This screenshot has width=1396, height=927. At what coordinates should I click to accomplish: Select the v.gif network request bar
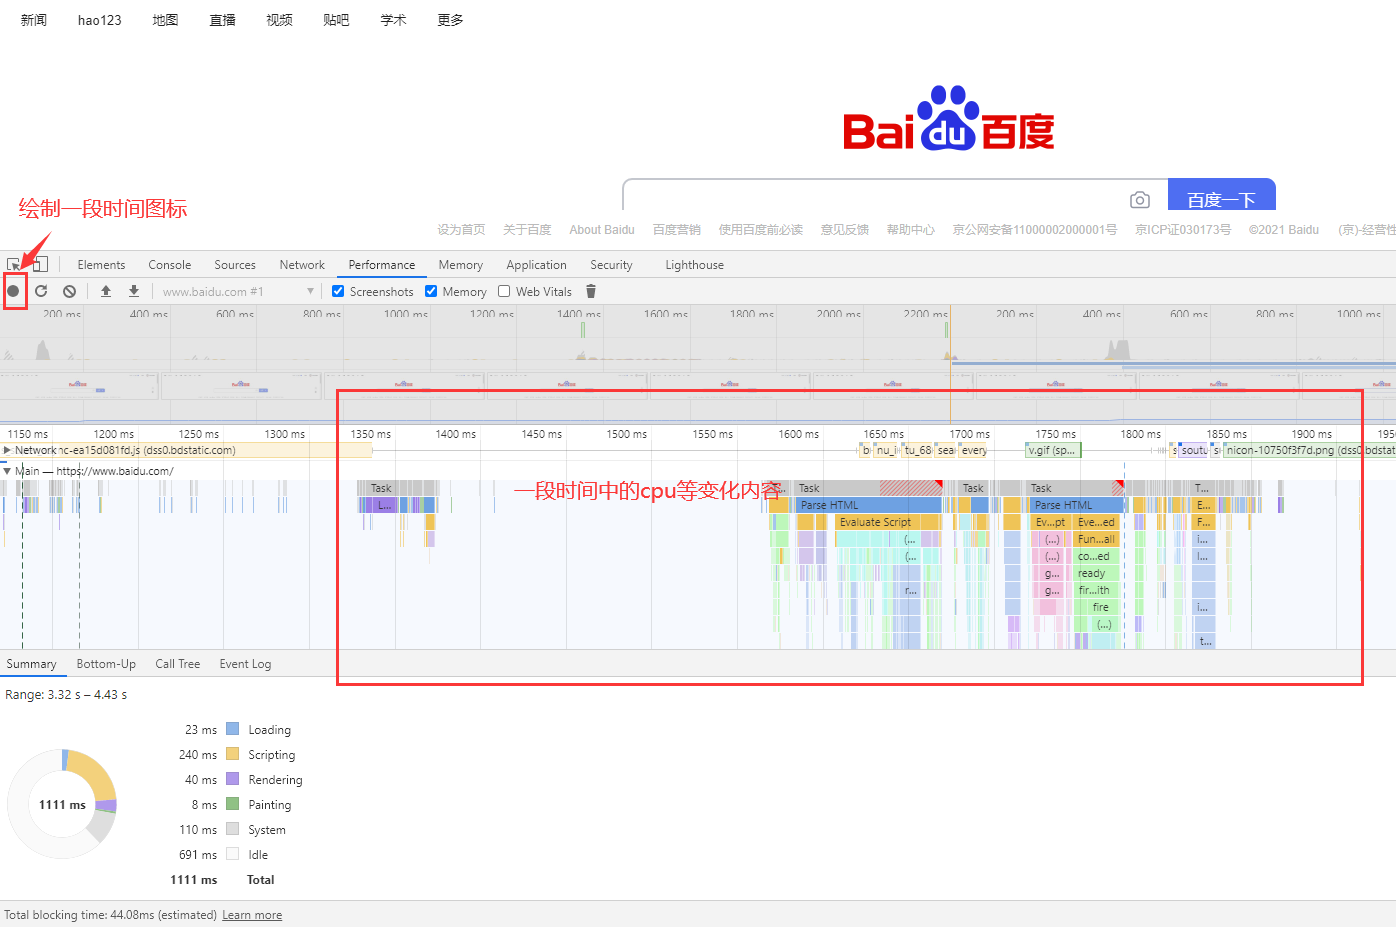[1053, 450]
